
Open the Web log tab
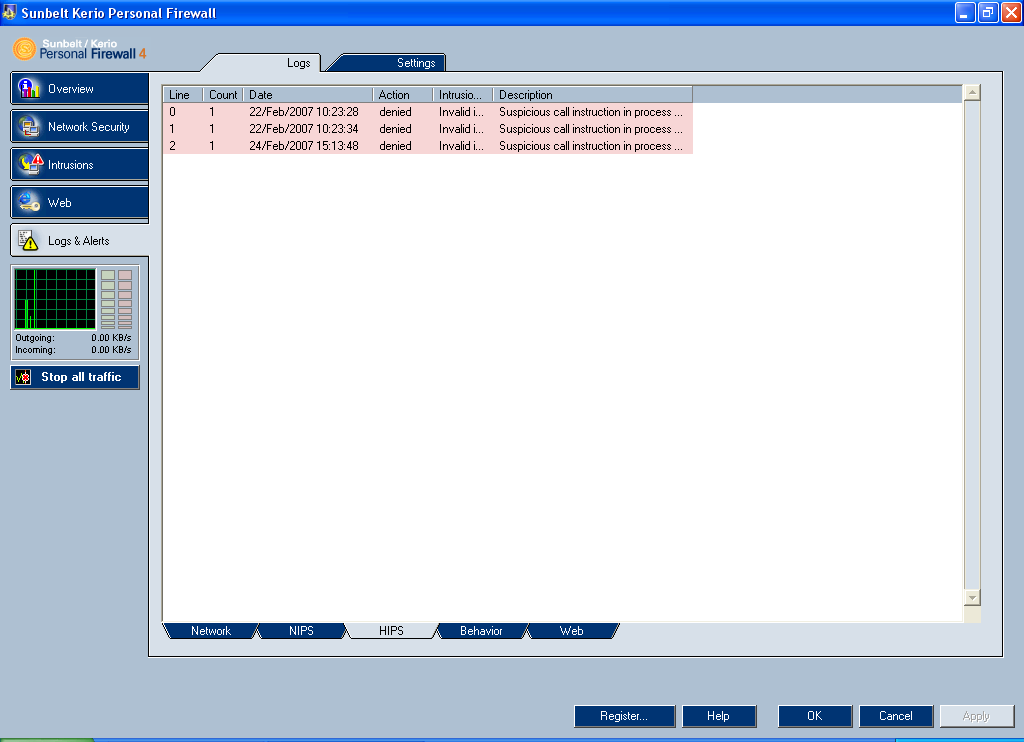[571, 631]
